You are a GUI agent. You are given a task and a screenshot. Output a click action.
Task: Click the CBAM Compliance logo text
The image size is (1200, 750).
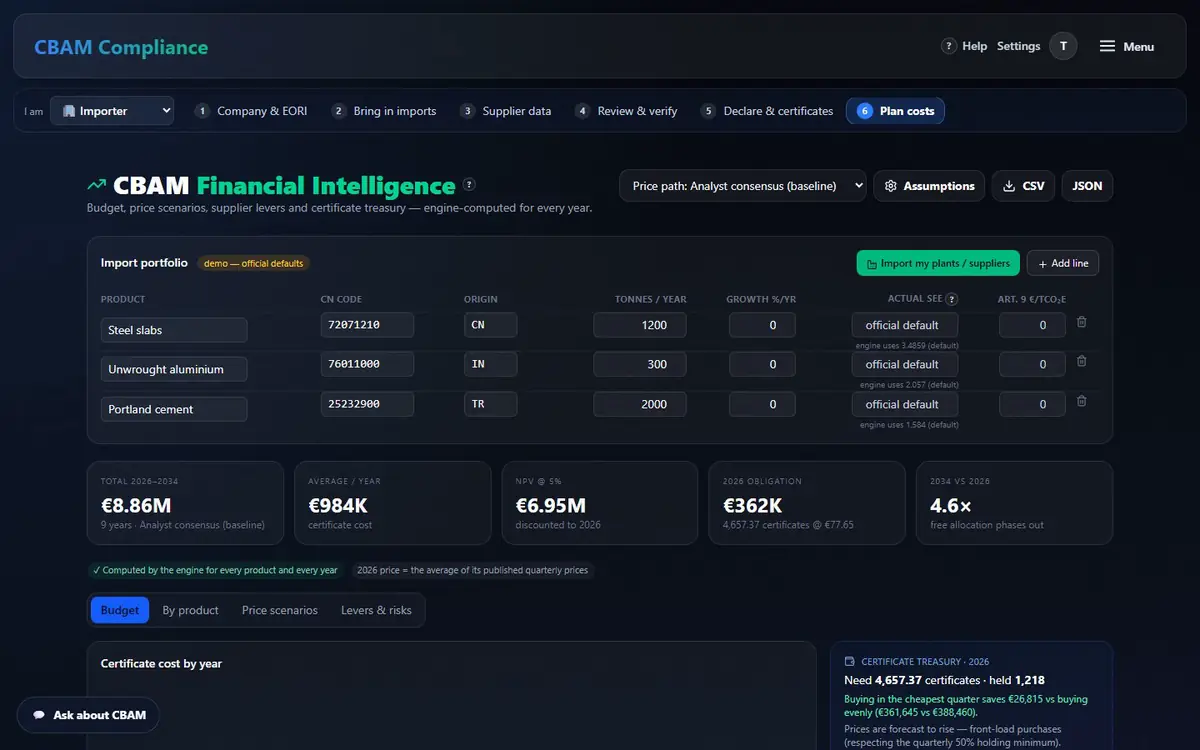point(121,47)
